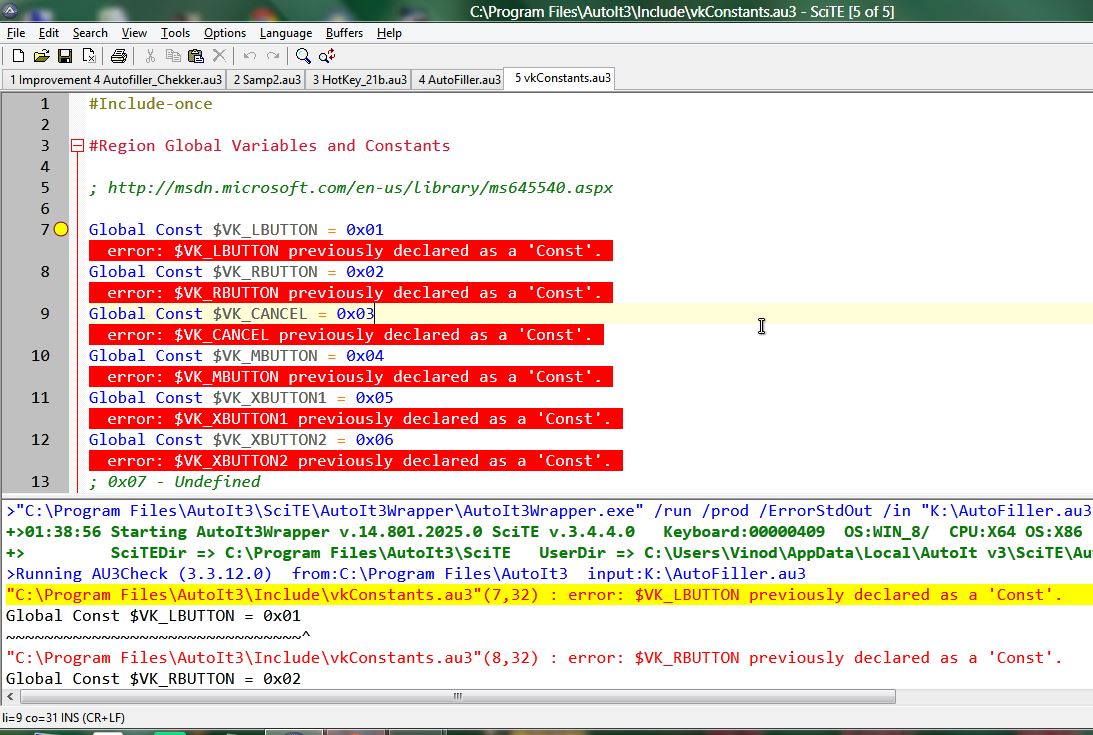
Task: Click the $VK_LBUTTON = 0x01 code line
Action: click(x=236, y=229)
